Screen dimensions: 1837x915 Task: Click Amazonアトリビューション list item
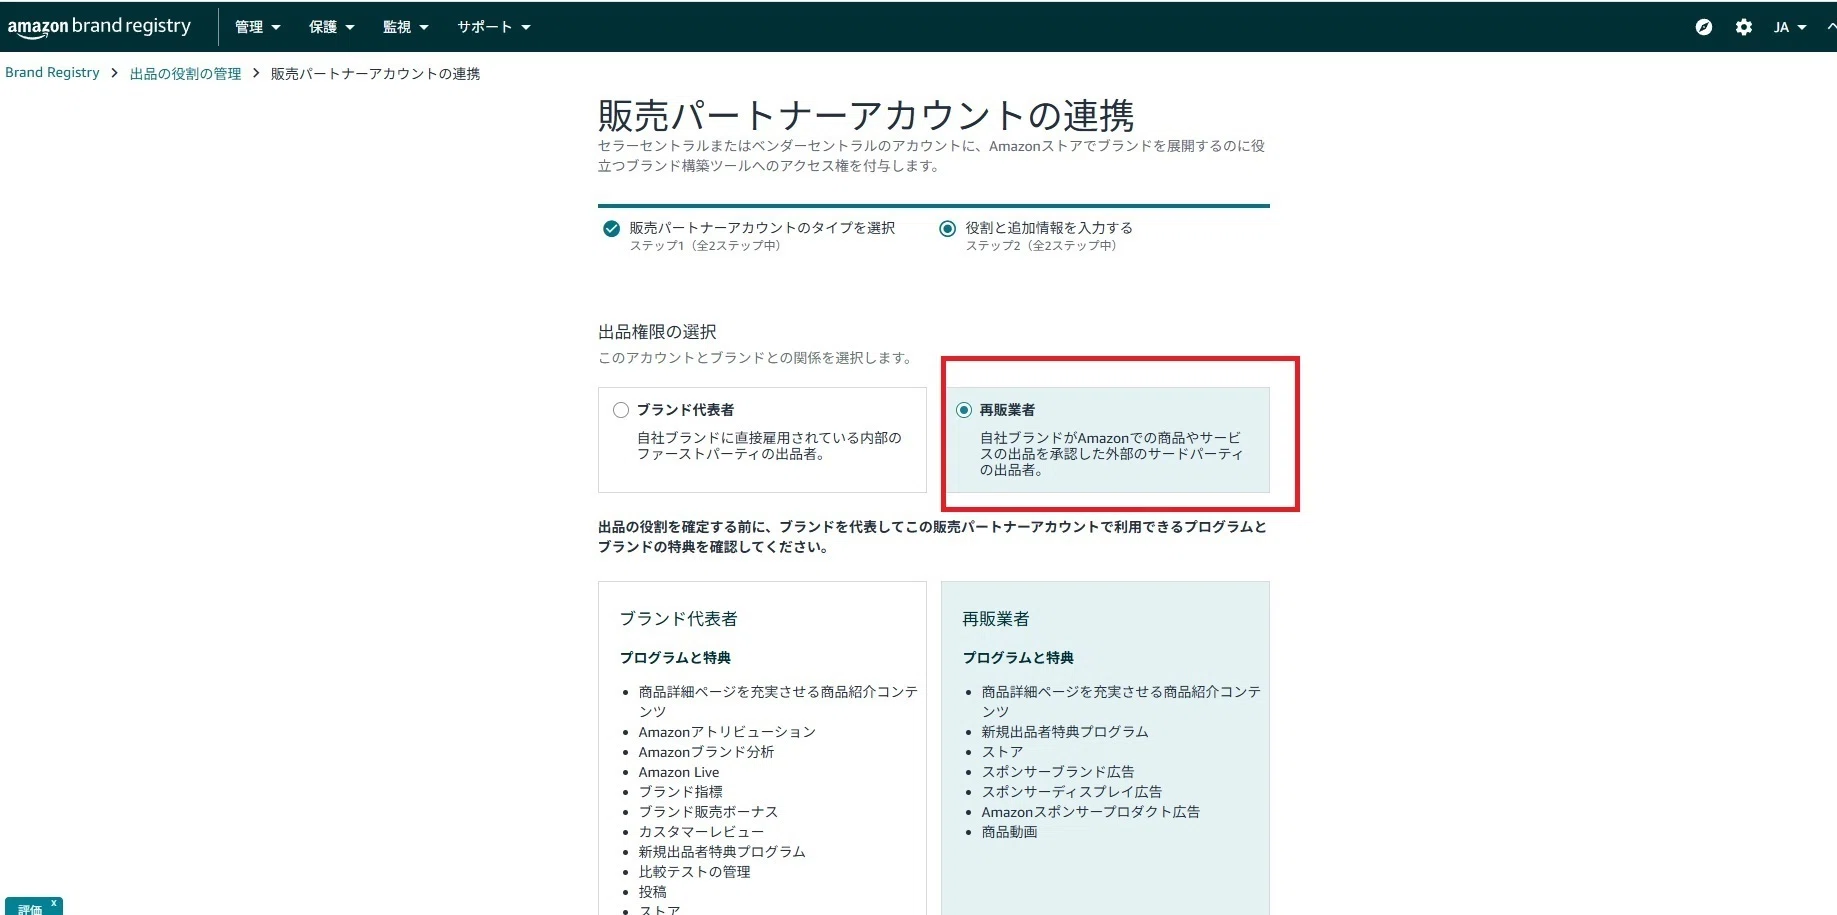tap(727, 732)
